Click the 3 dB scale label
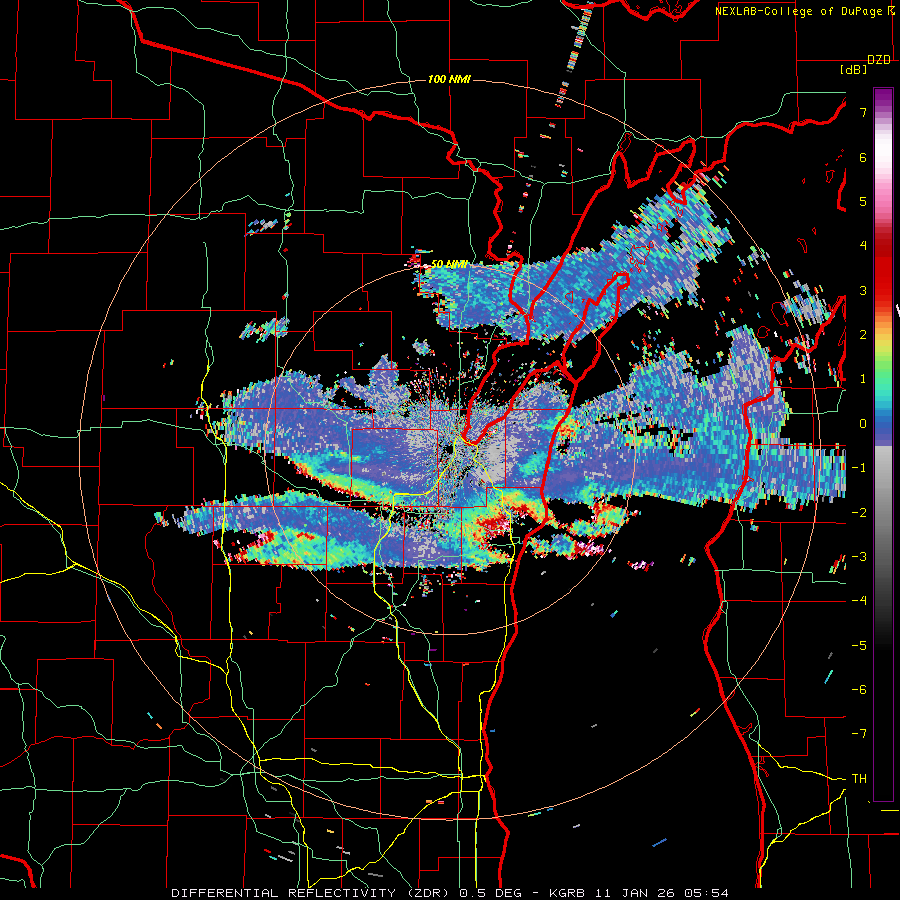900x900 pixels. click(x=863, y=290)
